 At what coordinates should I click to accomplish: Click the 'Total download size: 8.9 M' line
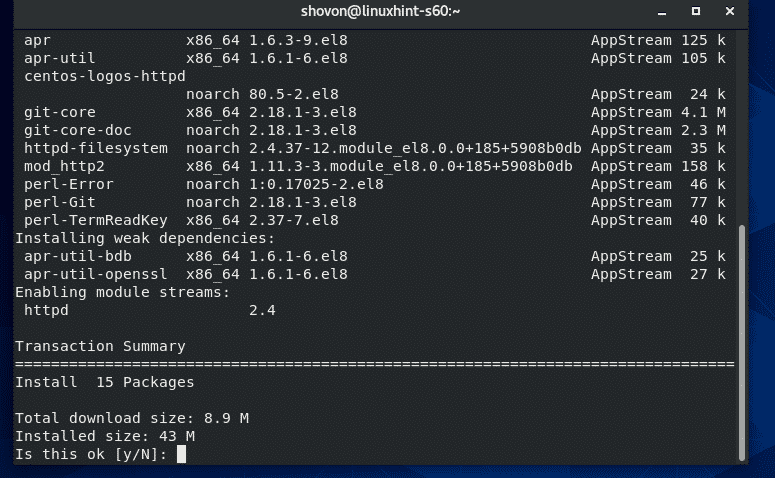pos(131,418)
